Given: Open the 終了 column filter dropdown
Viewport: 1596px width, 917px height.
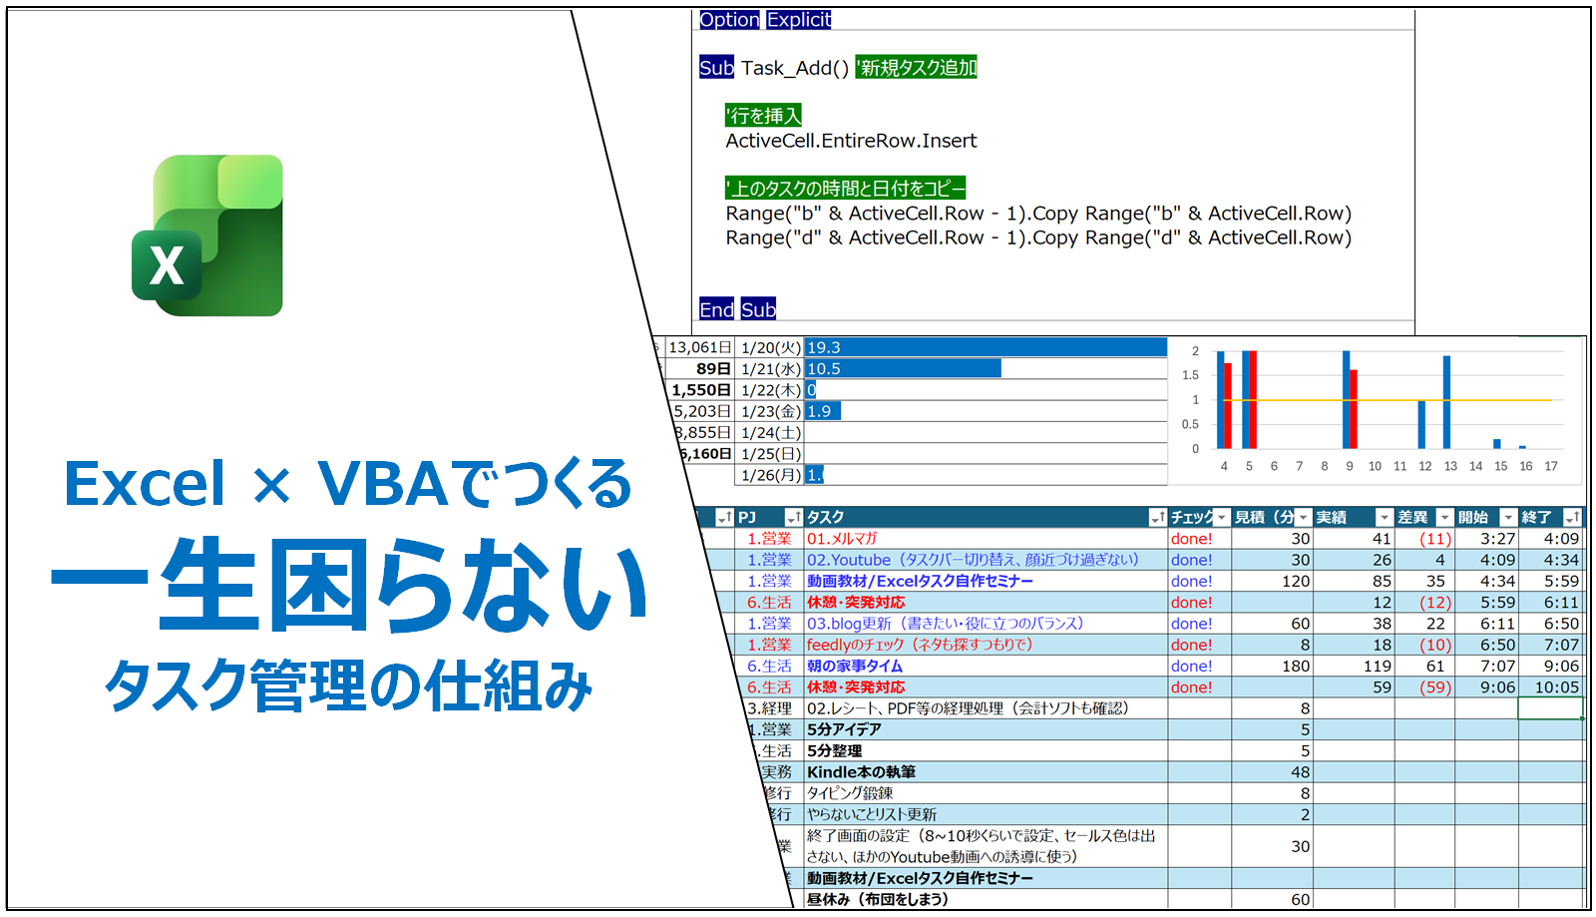Looking at the screenshot, I should (1572, 517).
